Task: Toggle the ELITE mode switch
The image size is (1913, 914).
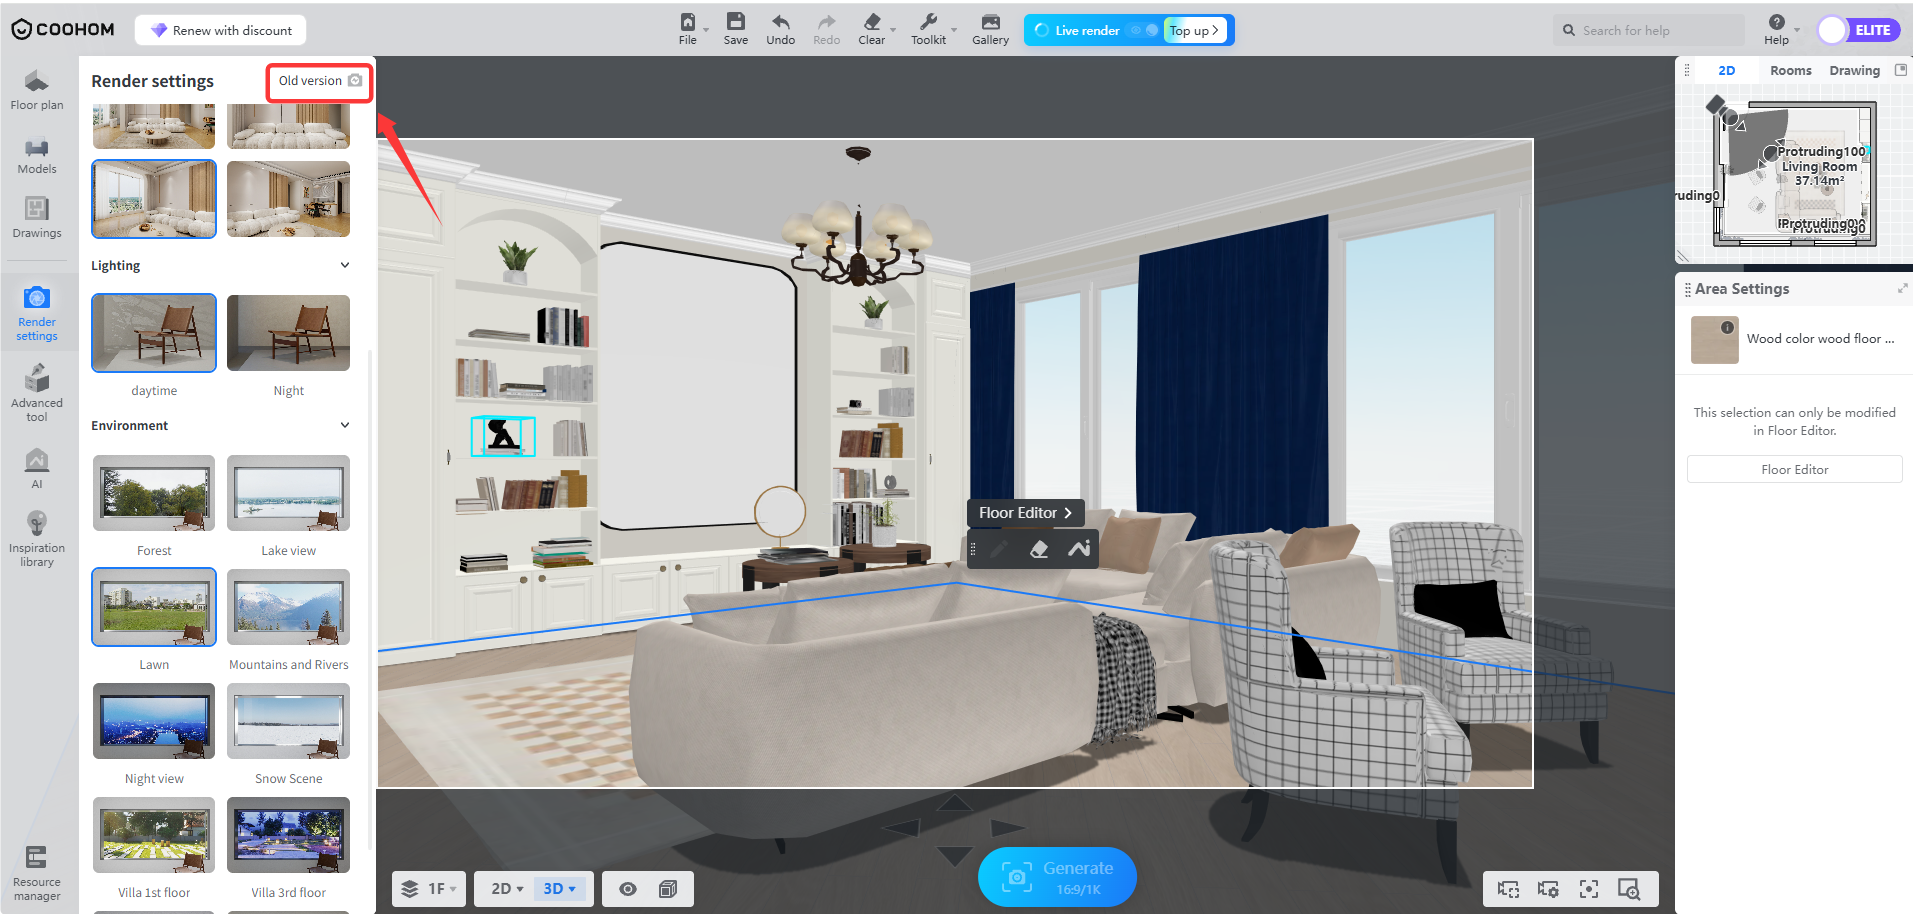Action: point(1857,30)
